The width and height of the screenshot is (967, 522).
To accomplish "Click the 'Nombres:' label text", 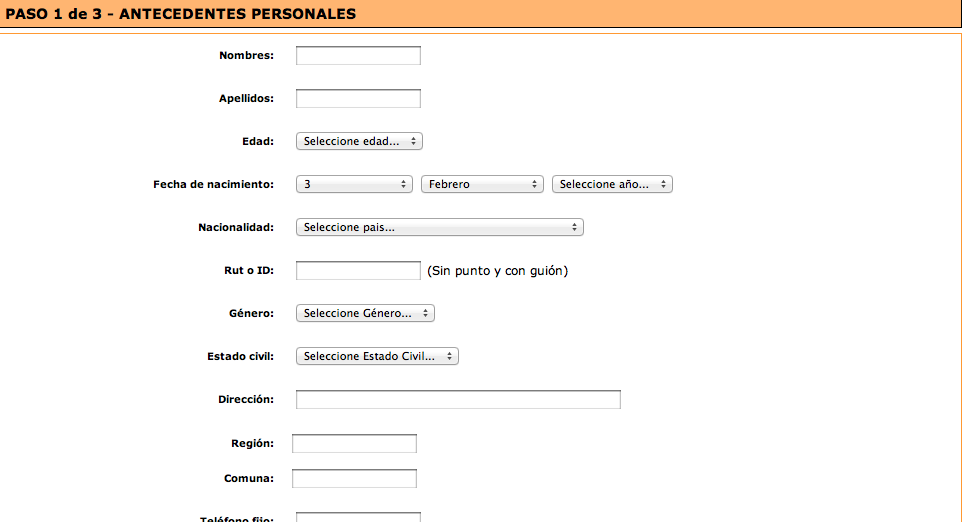I will (246, 55).
